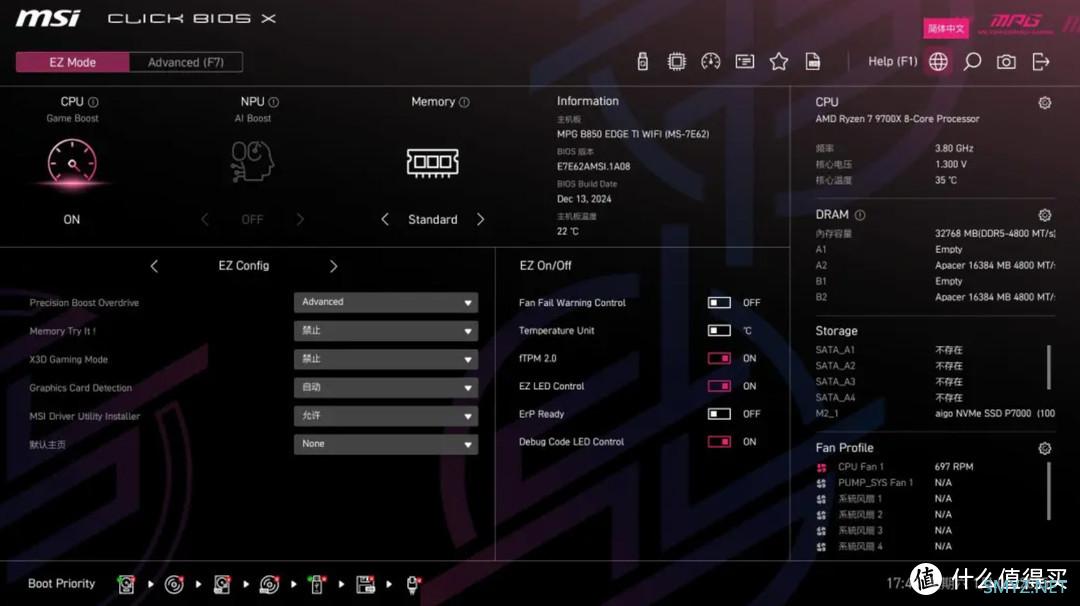Viewport: 1080px width, 606px height.
Task: Open CPU panel settings gear
Action: click(1045, 103)
